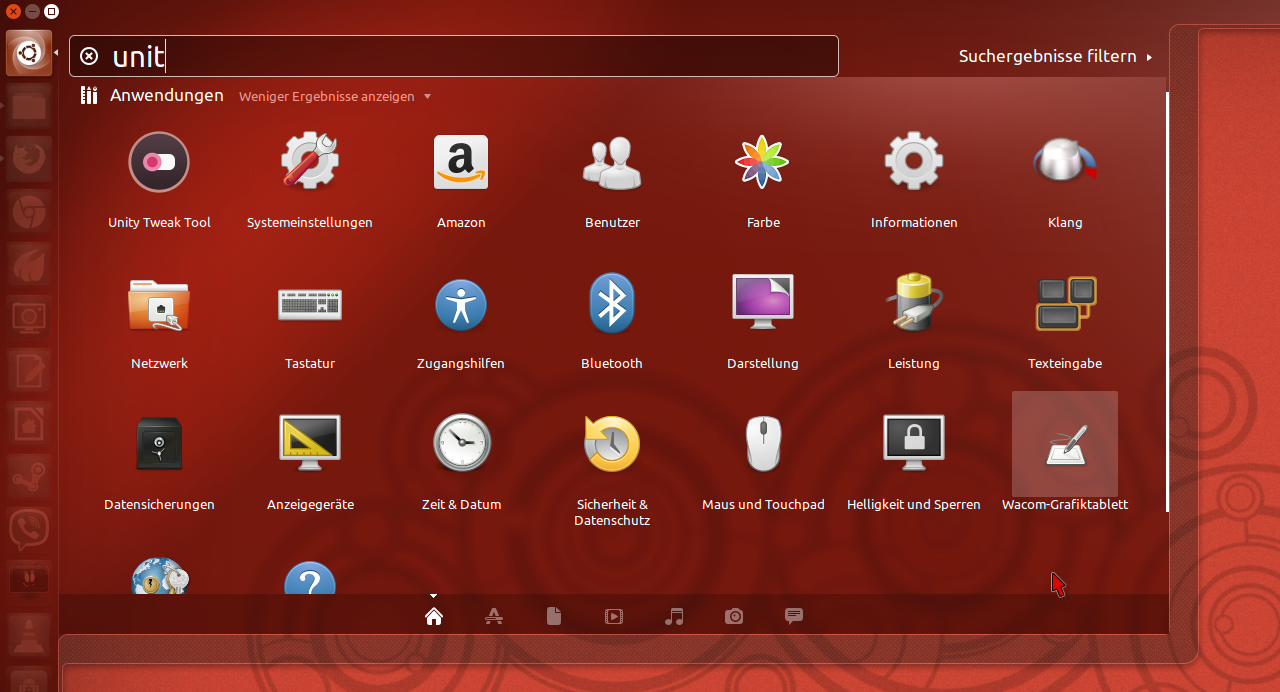The image size is (1280, 692).
Task: Open Steam from the launcher
Action: [29, 477]
